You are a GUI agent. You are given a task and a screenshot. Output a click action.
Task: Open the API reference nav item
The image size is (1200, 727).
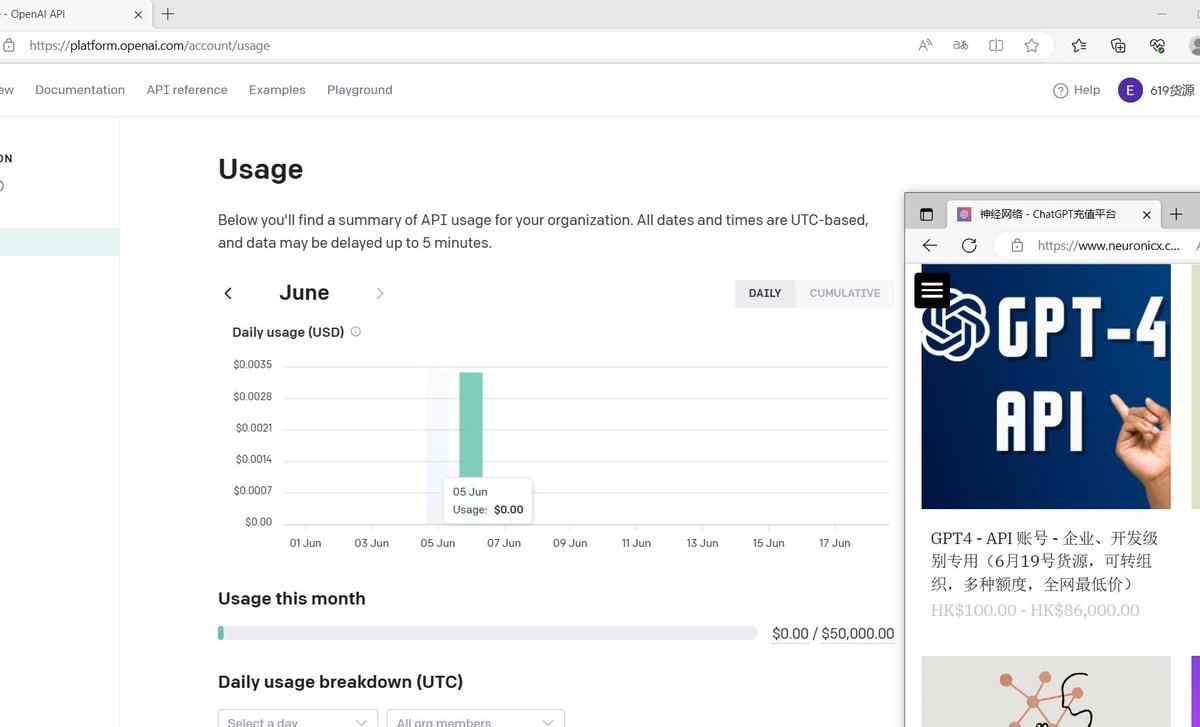187,90
